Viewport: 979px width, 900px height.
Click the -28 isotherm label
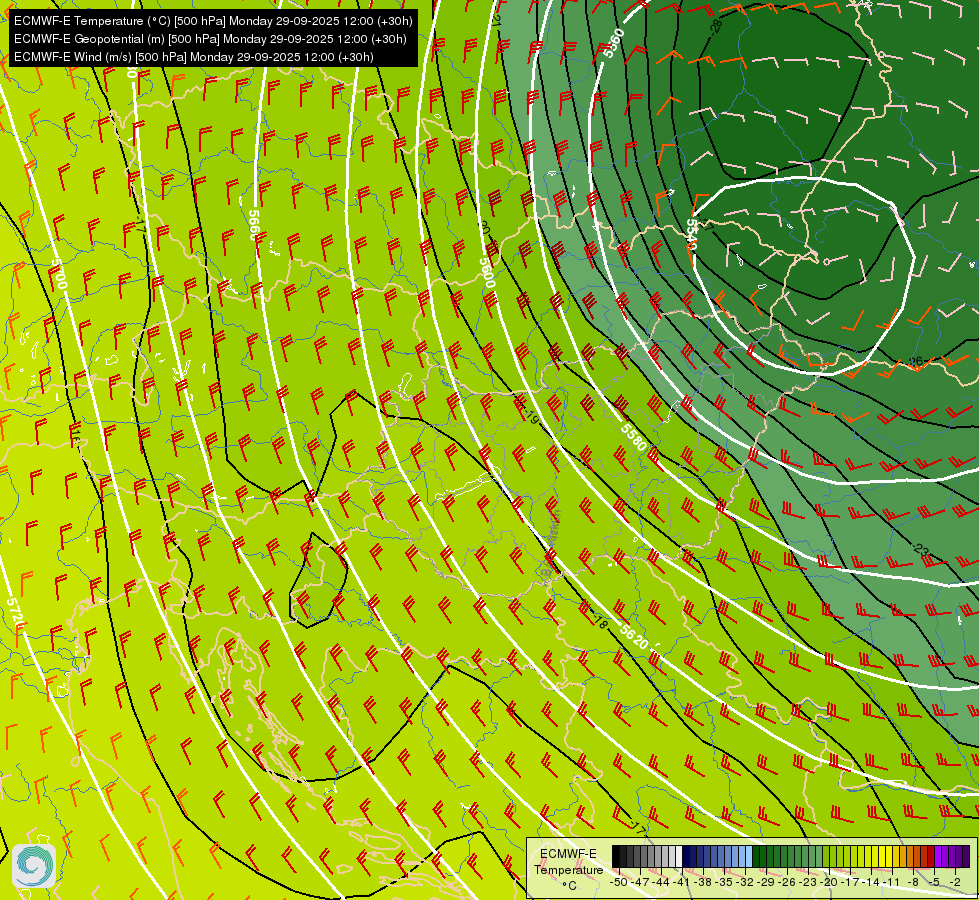click(x=716, y=25)
